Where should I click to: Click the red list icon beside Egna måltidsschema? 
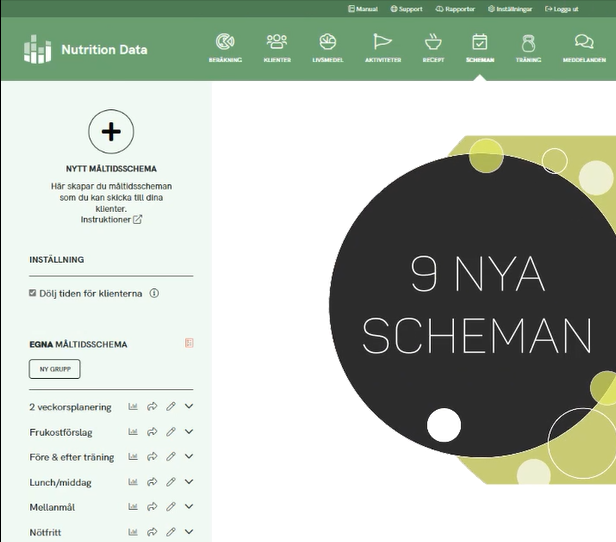point(189,343)
